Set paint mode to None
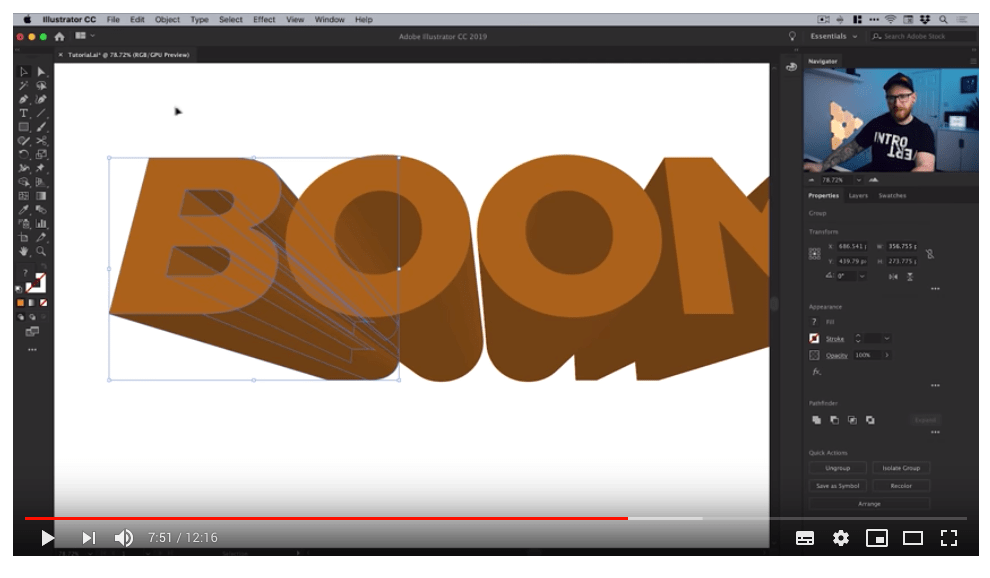The width and height of the screenshot is (990, 578). [x=44, y=303]
